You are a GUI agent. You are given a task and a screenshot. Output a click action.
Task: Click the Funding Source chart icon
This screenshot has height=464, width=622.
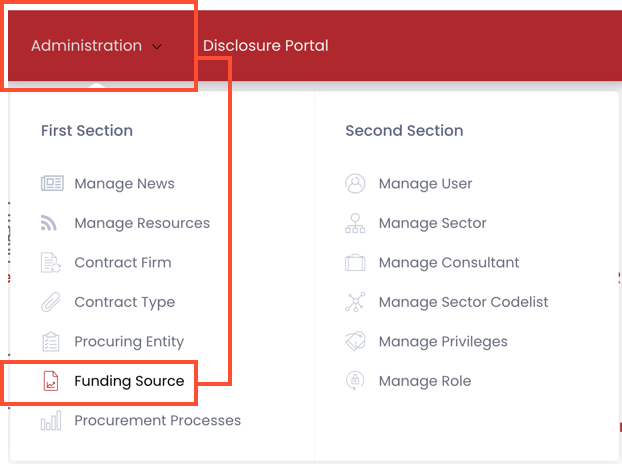[51, 381]
